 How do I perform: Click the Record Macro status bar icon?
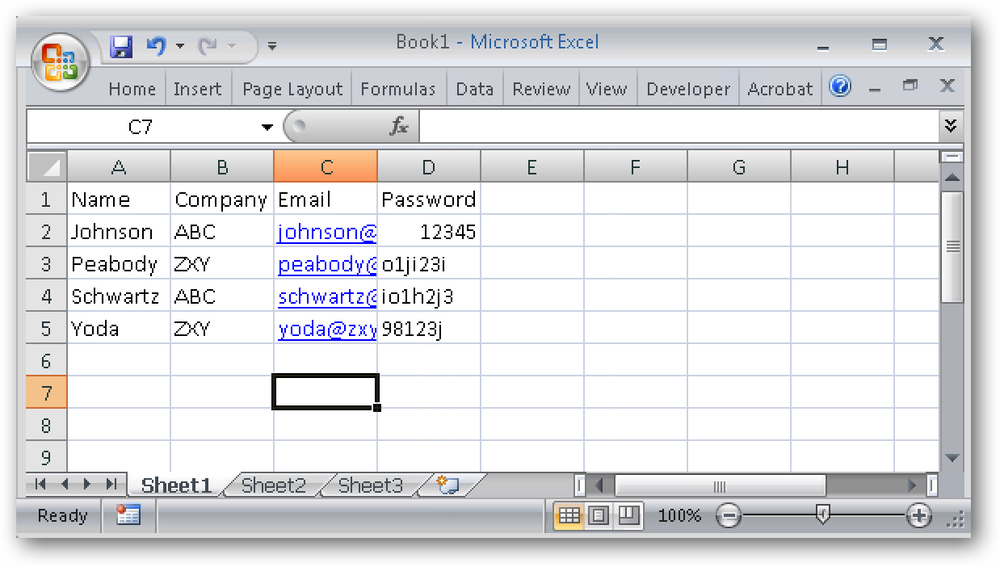click(128, 515)
